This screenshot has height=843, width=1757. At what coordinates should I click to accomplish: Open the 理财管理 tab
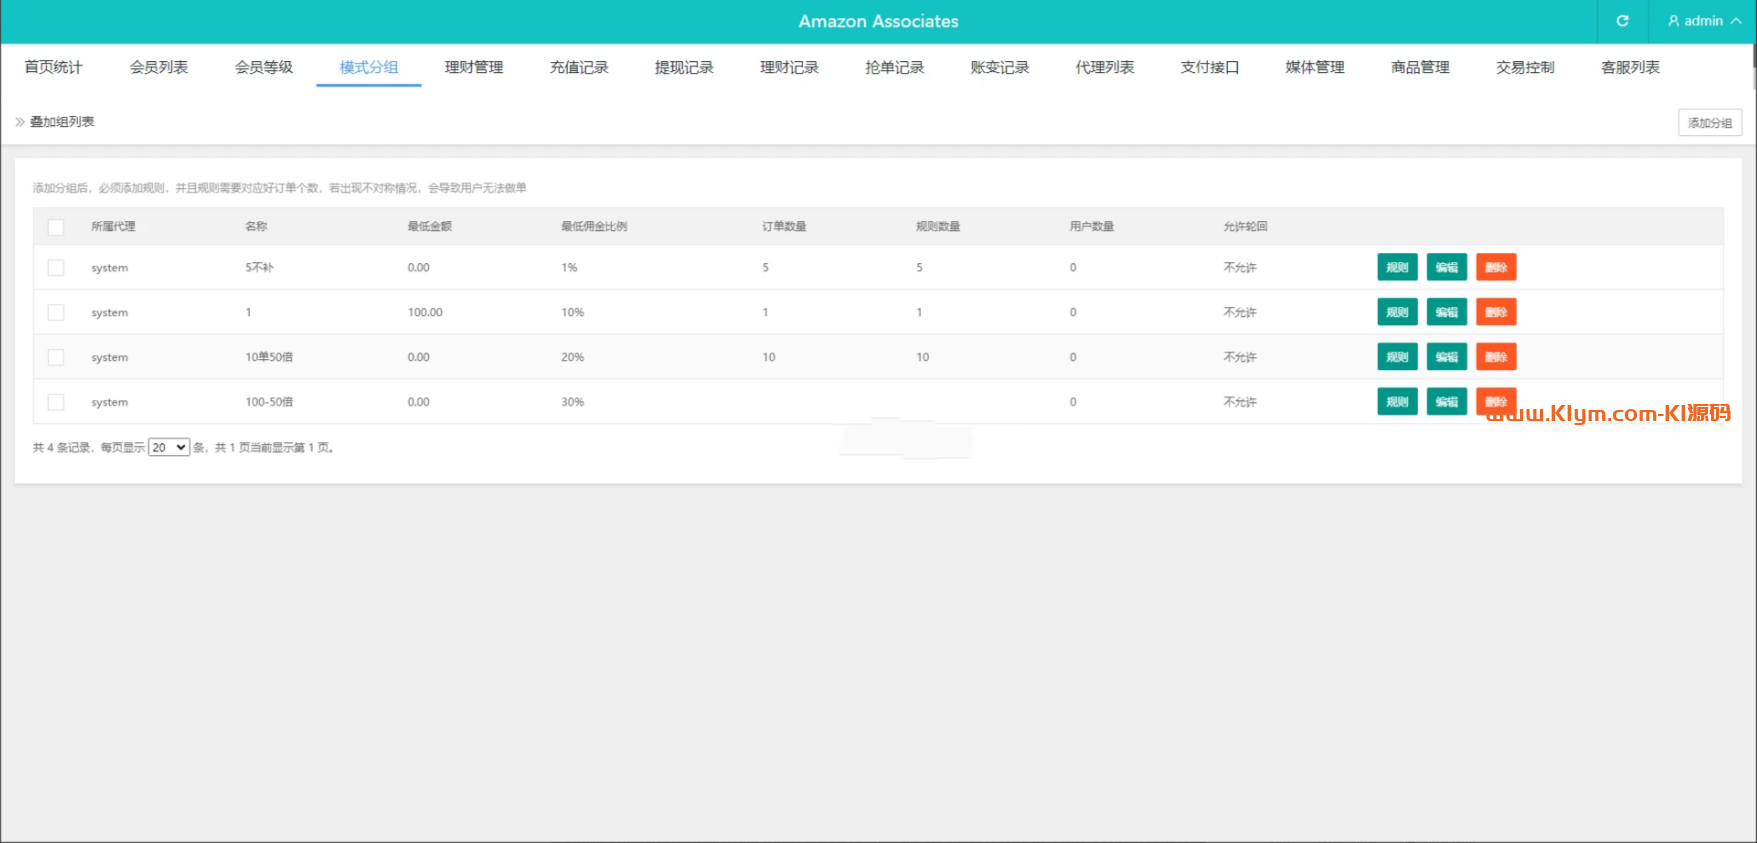point(474,67)
